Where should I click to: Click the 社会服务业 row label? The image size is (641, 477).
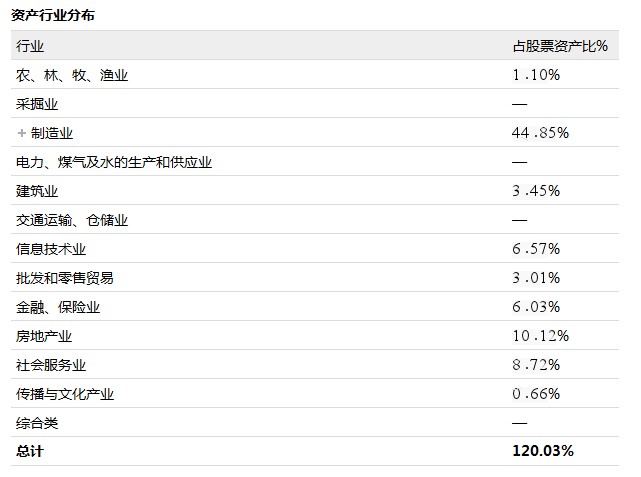pyautogui.click(x=51, y=365)
